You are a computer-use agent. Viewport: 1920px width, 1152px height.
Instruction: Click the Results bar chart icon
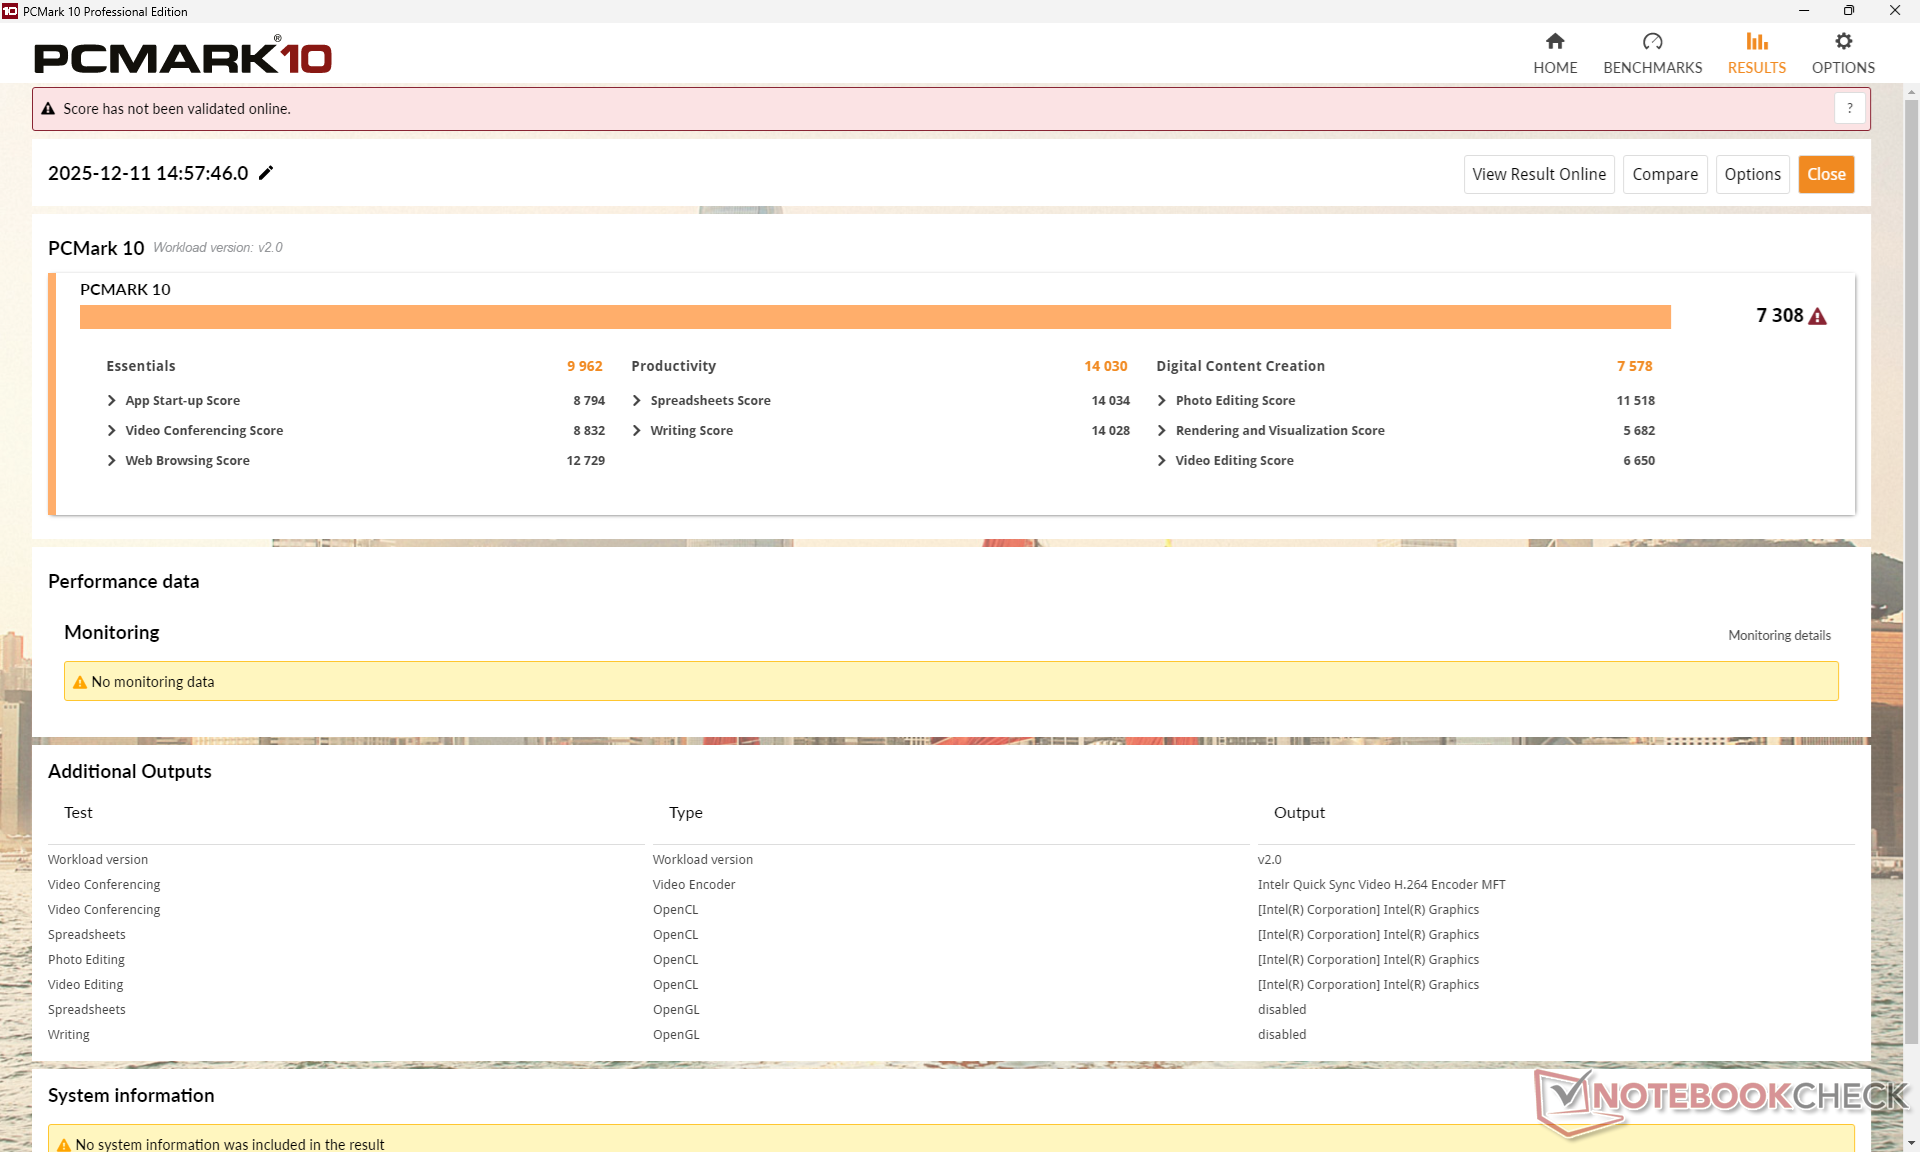click(x=1756, y=41)
